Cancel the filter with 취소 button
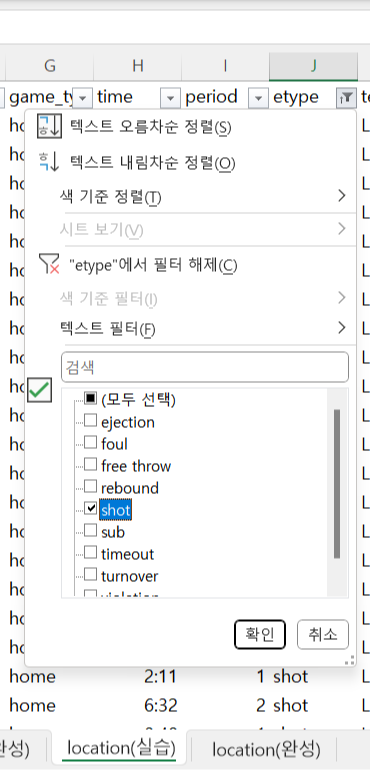Image resolution: width=370 pixels, height=770 pixels. coord(323,634)
